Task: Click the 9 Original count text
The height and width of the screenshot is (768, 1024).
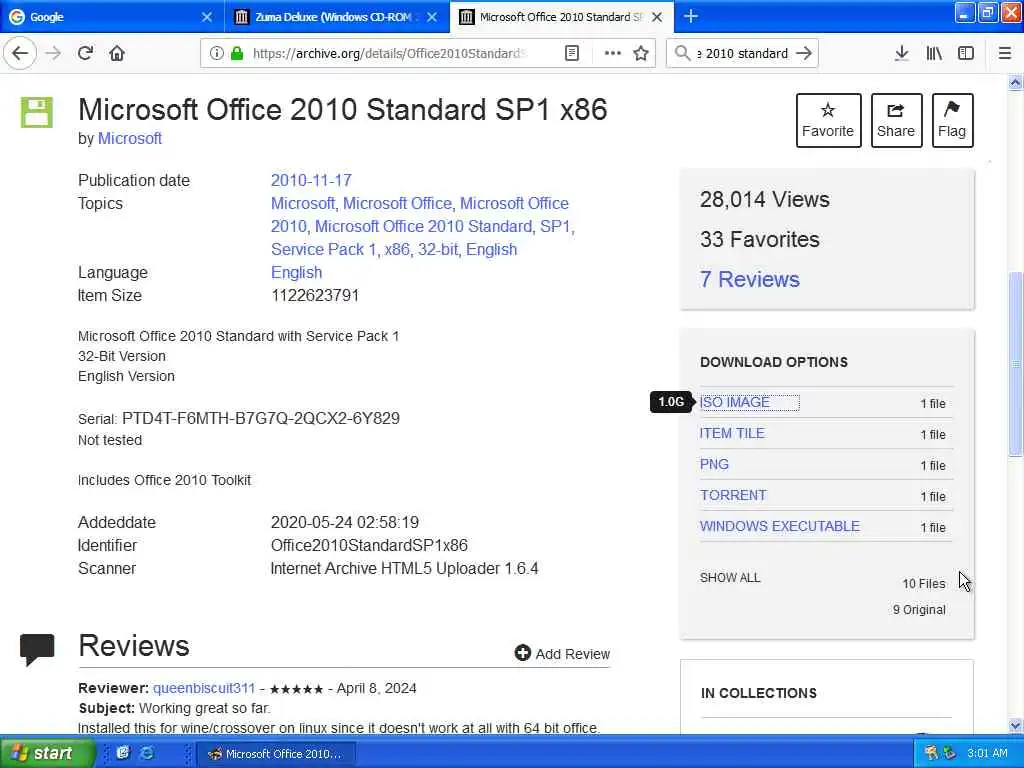Action: [919, 610]
